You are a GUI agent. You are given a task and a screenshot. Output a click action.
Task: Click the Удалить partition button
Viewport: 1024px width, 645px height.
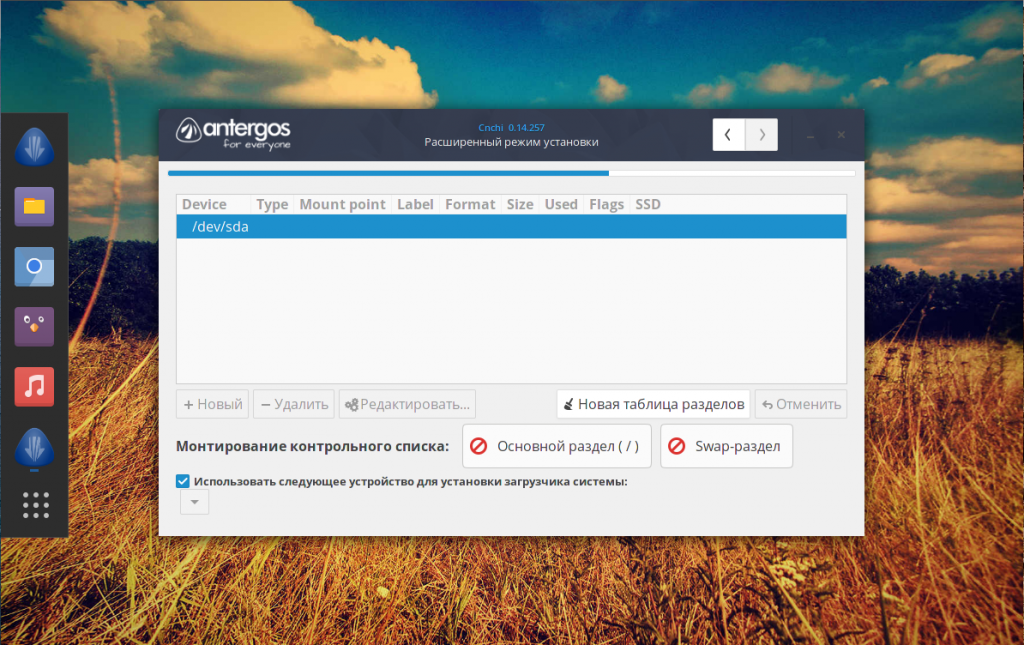coord(294,404)
